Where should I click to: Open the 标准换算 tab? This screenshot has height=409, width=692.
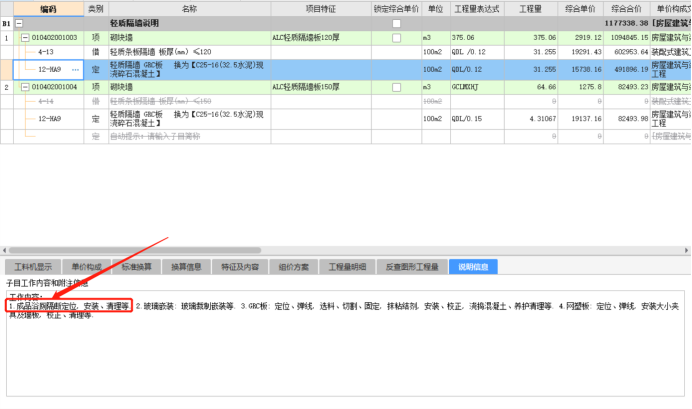pos(136,266)
